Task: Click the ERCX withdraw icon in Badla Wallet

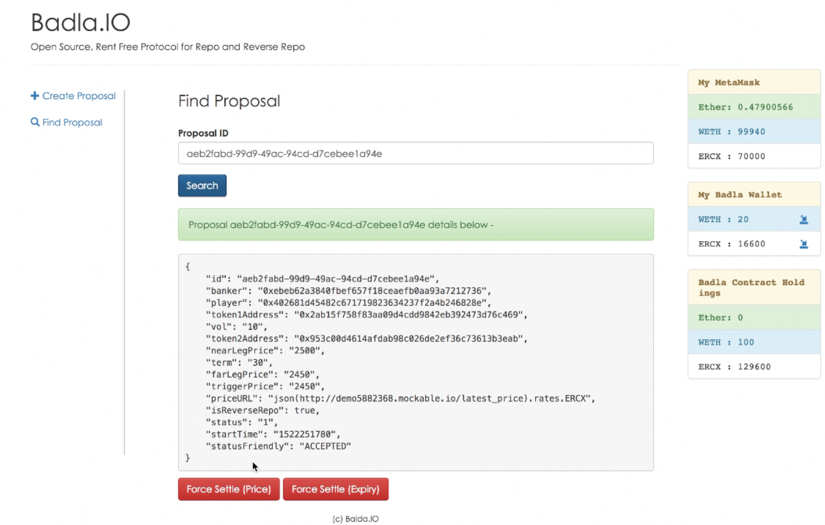Action: [803, 244]
